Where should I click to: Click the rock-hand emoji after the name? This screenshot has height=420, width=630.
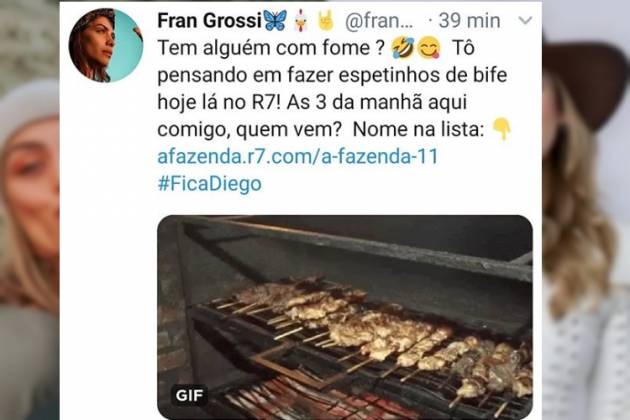pyautogui.click(x=325, y=20)
